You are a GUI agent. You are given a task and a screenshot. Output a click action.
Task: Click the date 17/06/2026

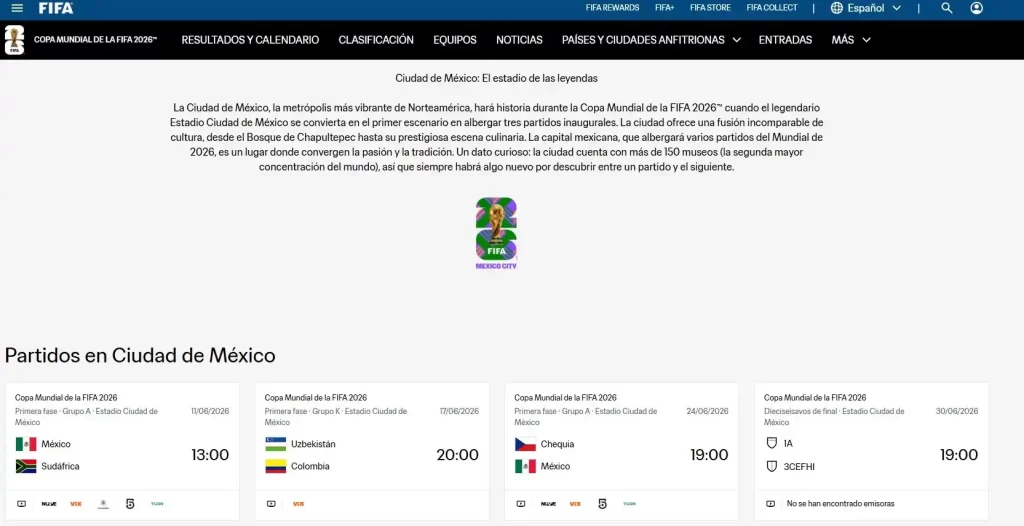click(459, 411)
